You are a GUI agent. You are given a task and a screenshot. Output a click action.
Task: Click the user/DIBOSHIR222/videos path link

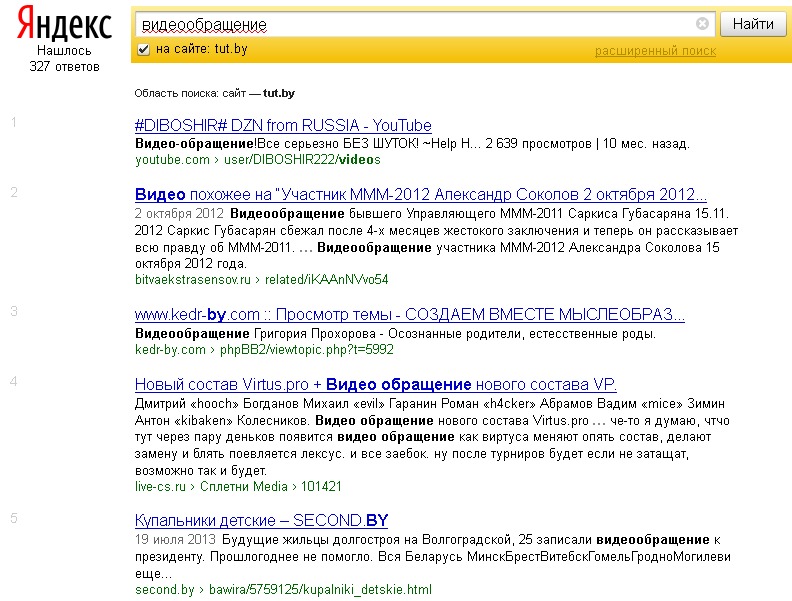click(x=302, y=160)
